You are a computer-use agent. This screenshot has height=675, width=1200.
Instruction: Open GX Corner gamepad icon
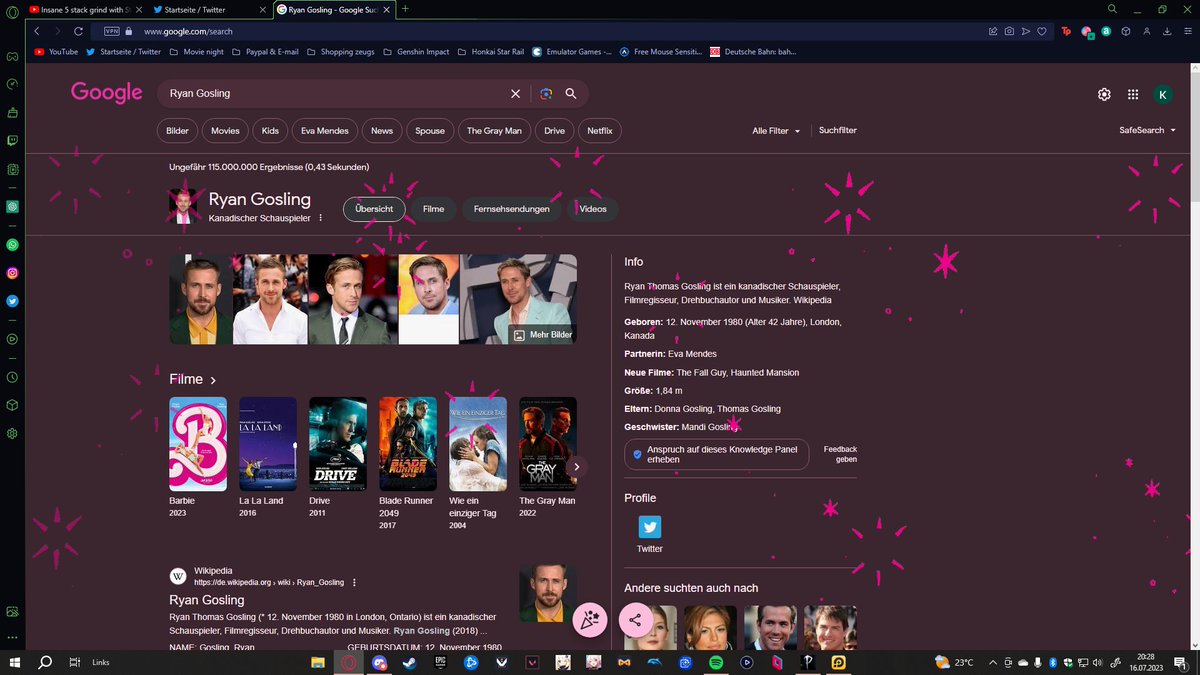tap(12, 57)
